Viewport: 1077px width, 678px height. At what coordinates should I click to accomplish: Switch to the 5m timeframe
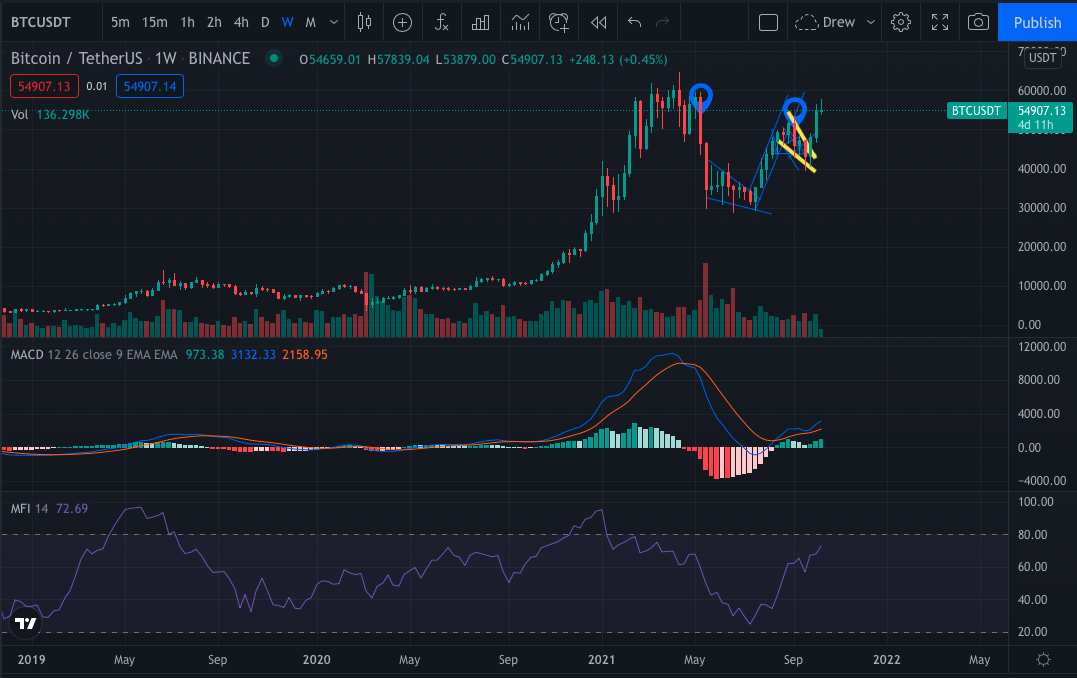[120, 22]
